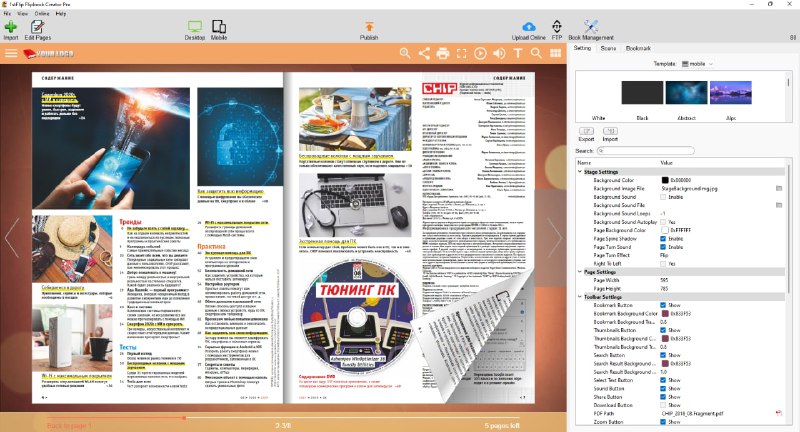Open the FTP upload tool
Viewport: 800px width, 432px height.
(x=557, y=30)
